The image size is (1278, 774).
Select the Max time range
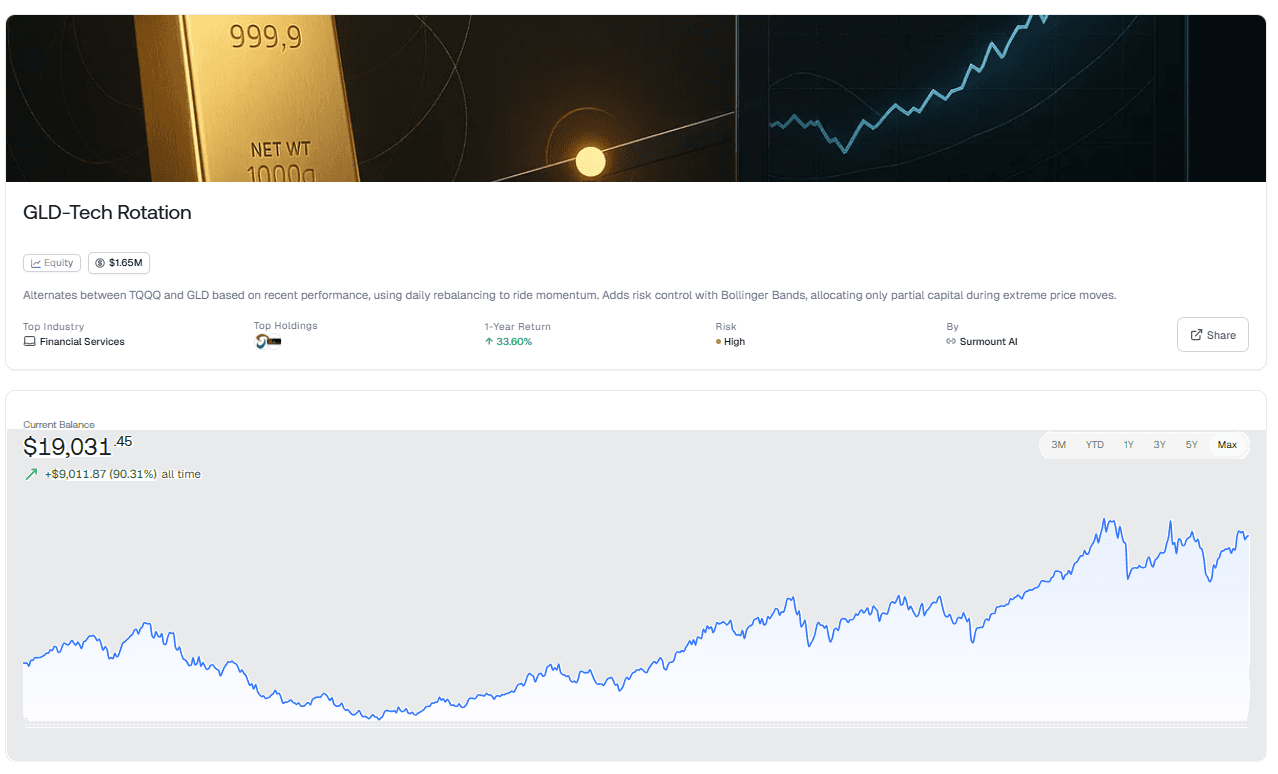[x=1227, y=445]
